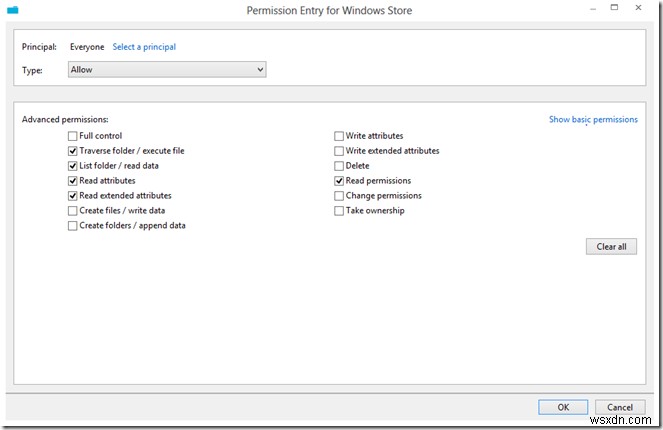663x430 pixels.
Task: Toggle the Read attributes checkbox
Action: (73, 181)
